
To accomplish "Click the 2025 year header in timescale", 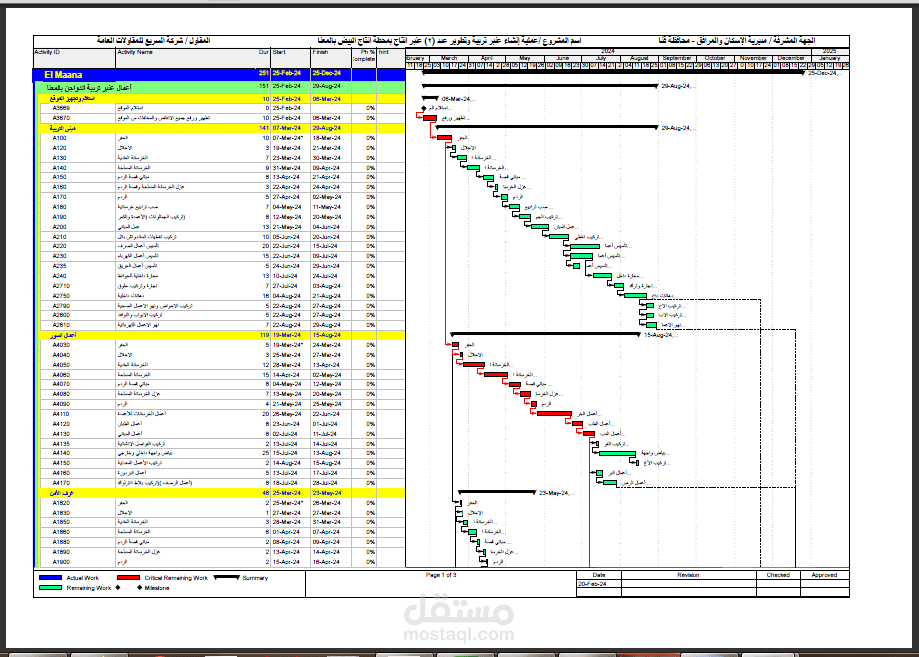I will [x=830, y=52].
